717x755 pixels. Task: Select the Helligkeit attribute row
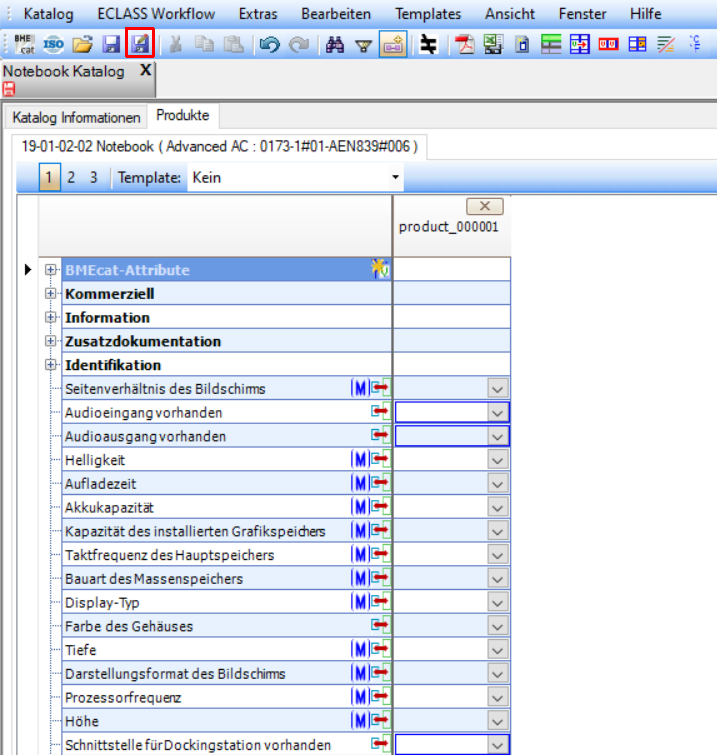click(95, 460)
